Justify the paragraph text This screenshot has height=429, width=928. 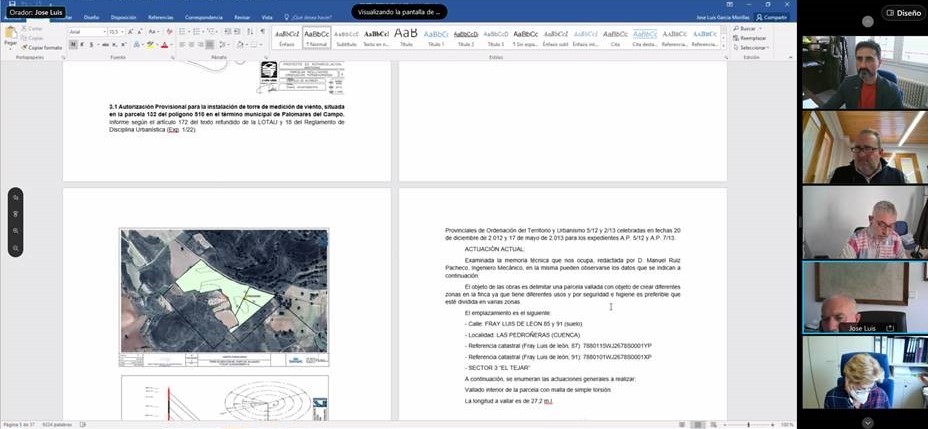point(210,45)
